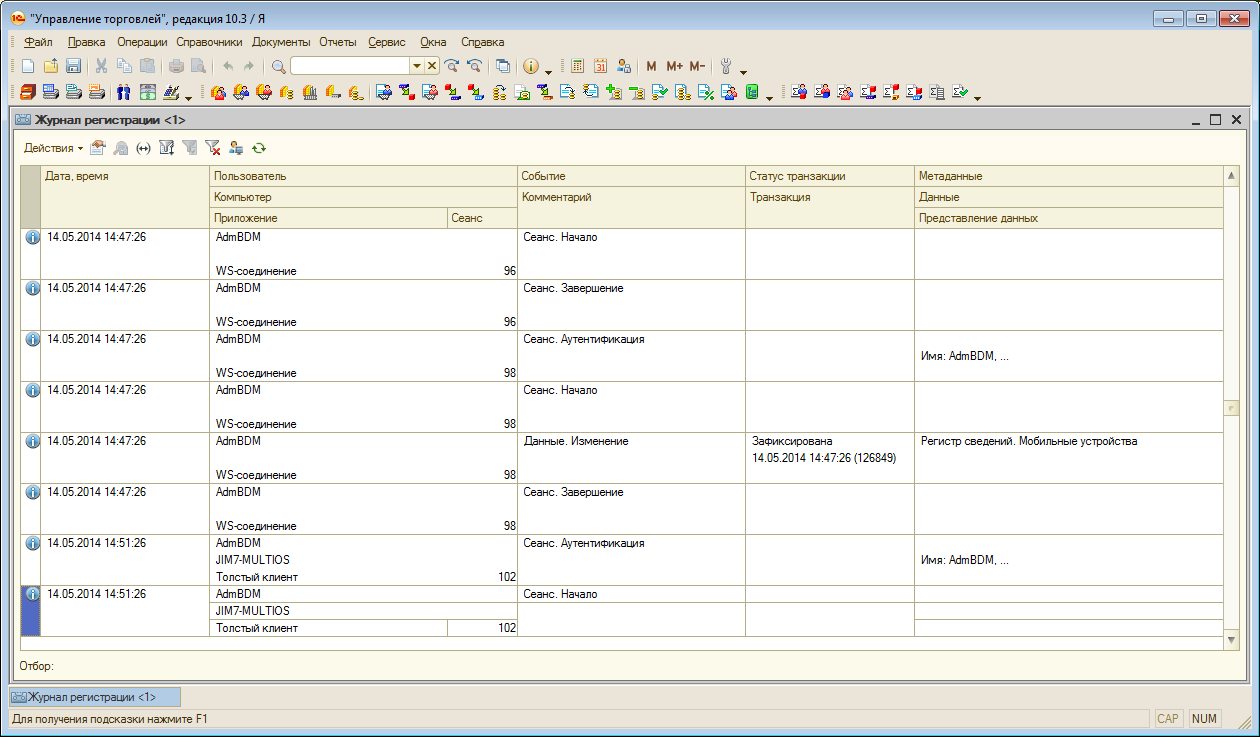Select the Данные. Изменение log entry
This screenshot has height=737, width=1260.
point(576,441)
